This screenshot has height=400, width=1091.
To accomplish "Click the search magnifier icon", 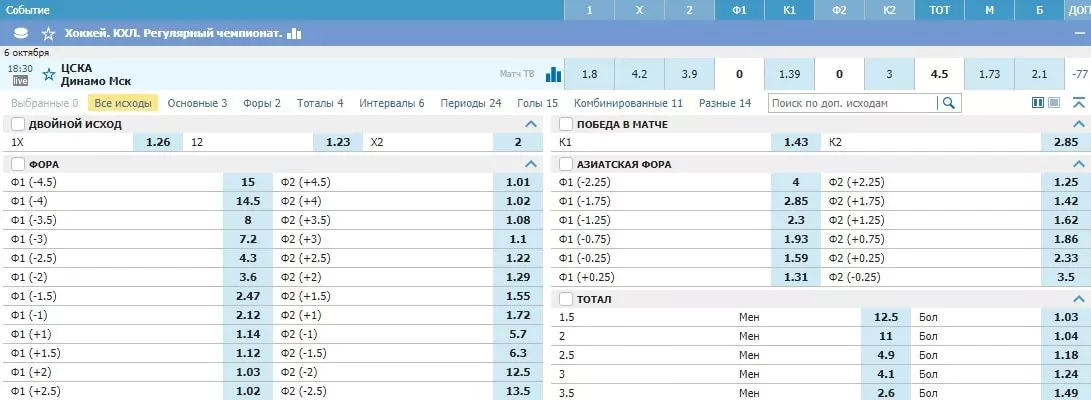I will coord(948,104).
